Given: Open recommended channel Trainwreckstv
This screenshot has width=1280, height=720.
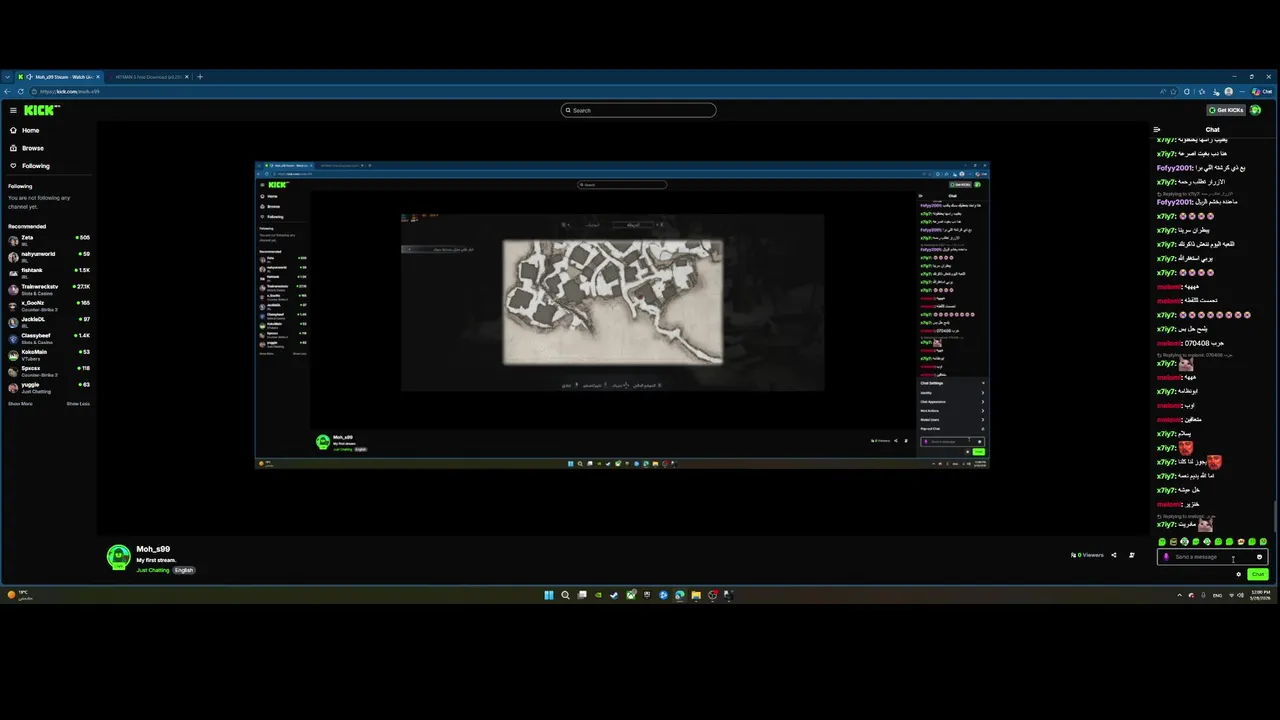Looking at the screenshot, I should pyautogui.click(x=48, y=289).
